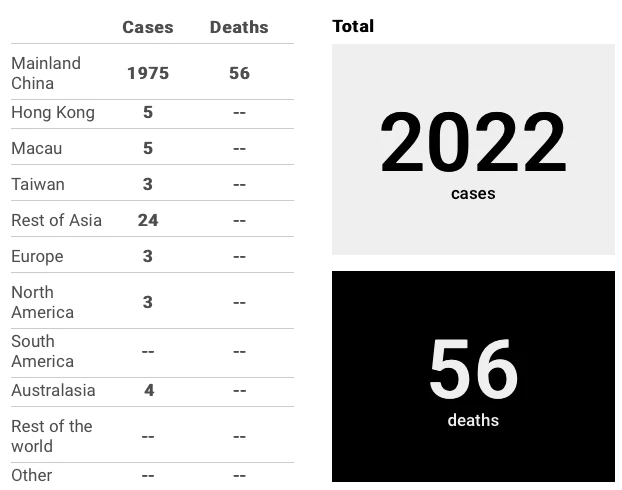Click the North America row label

pos(42,302)
